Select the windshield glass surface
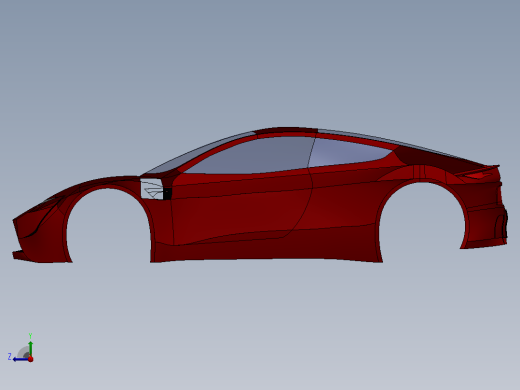This screenshot has width=520, height=390. tap(200, 153)
